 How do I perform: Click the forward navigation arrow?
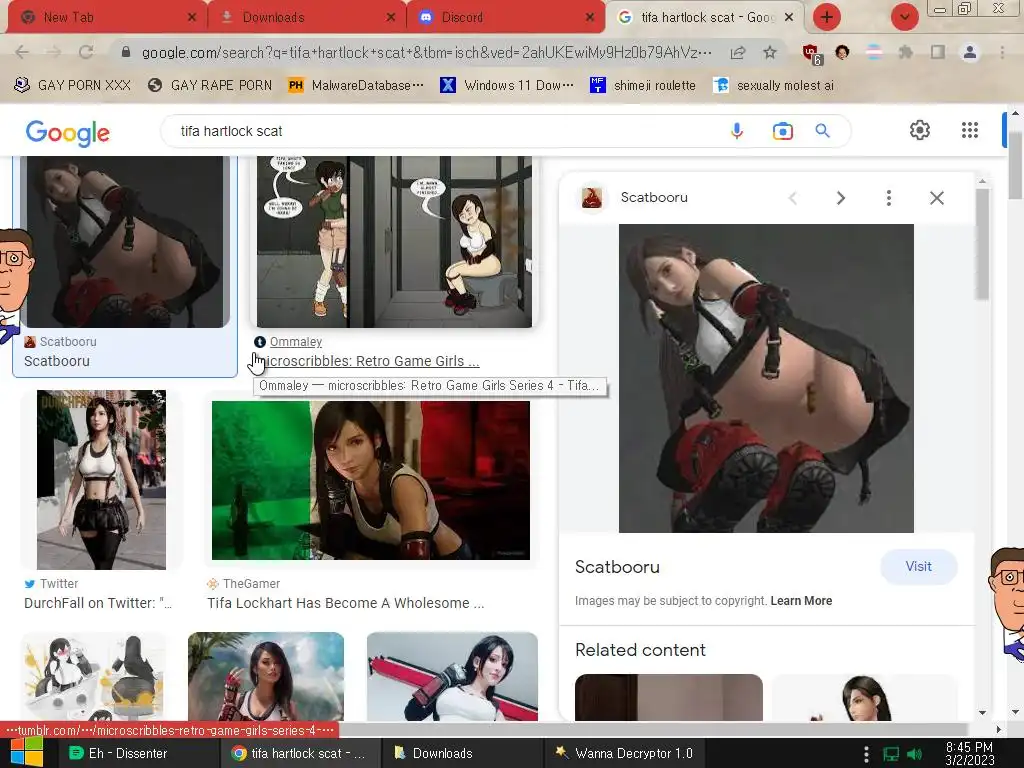(54, 52)
